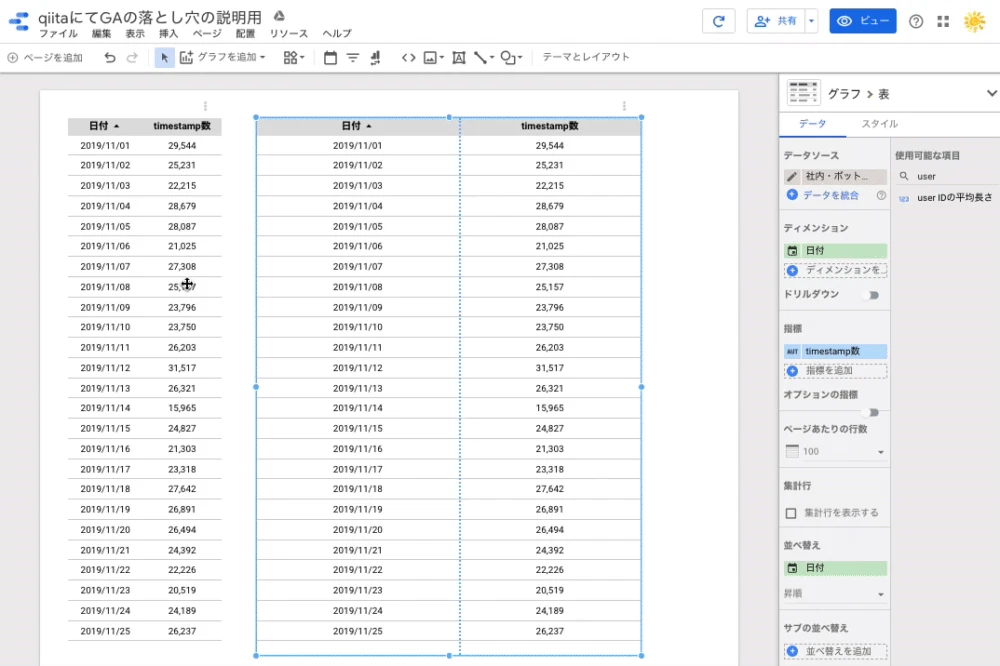Click the pencil edit data source icon
Image resolution: width=1000 pixels, height=666 pixels.
coord(791,176)
